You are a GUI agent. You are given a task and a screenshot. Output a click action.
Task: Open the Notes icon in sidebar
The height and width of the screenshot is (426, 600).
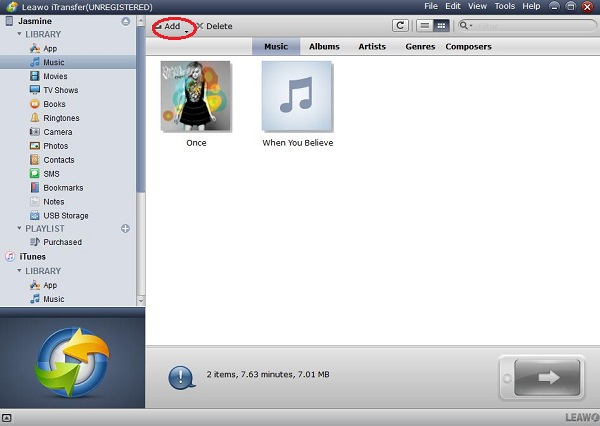click(x=35, y=201)
